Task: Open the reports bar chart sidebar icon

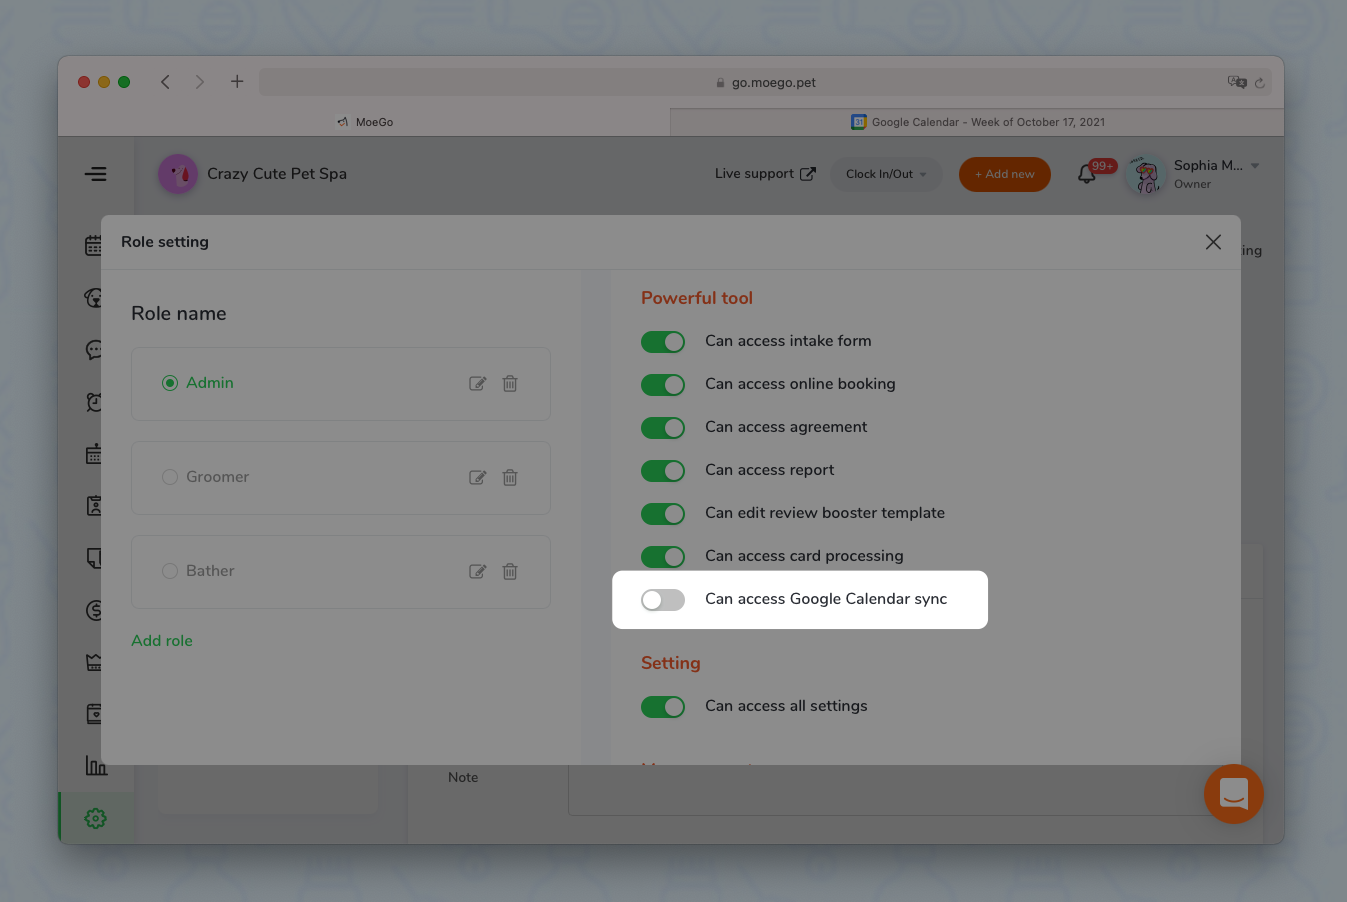Action: (x=96, y=766)
